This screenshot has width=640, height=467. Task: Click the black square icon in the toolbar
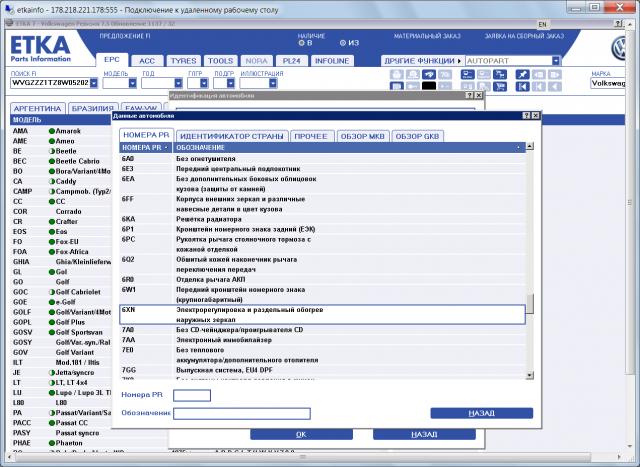pyautogui.click(x=429, y=86)
